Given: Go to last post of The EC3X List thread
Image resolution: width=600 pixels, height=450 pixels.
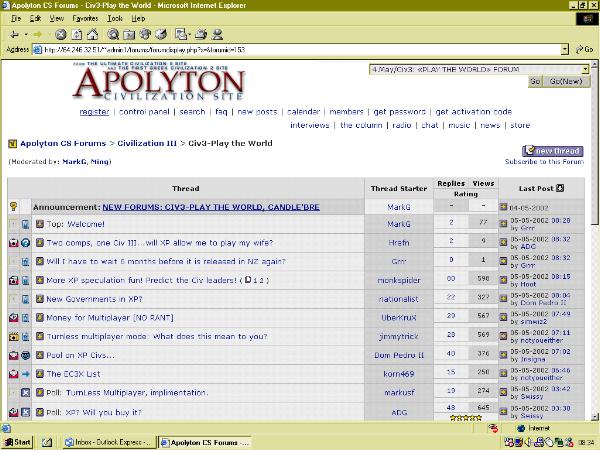Looking at the screenshot, I should click(x=504, y=374).
